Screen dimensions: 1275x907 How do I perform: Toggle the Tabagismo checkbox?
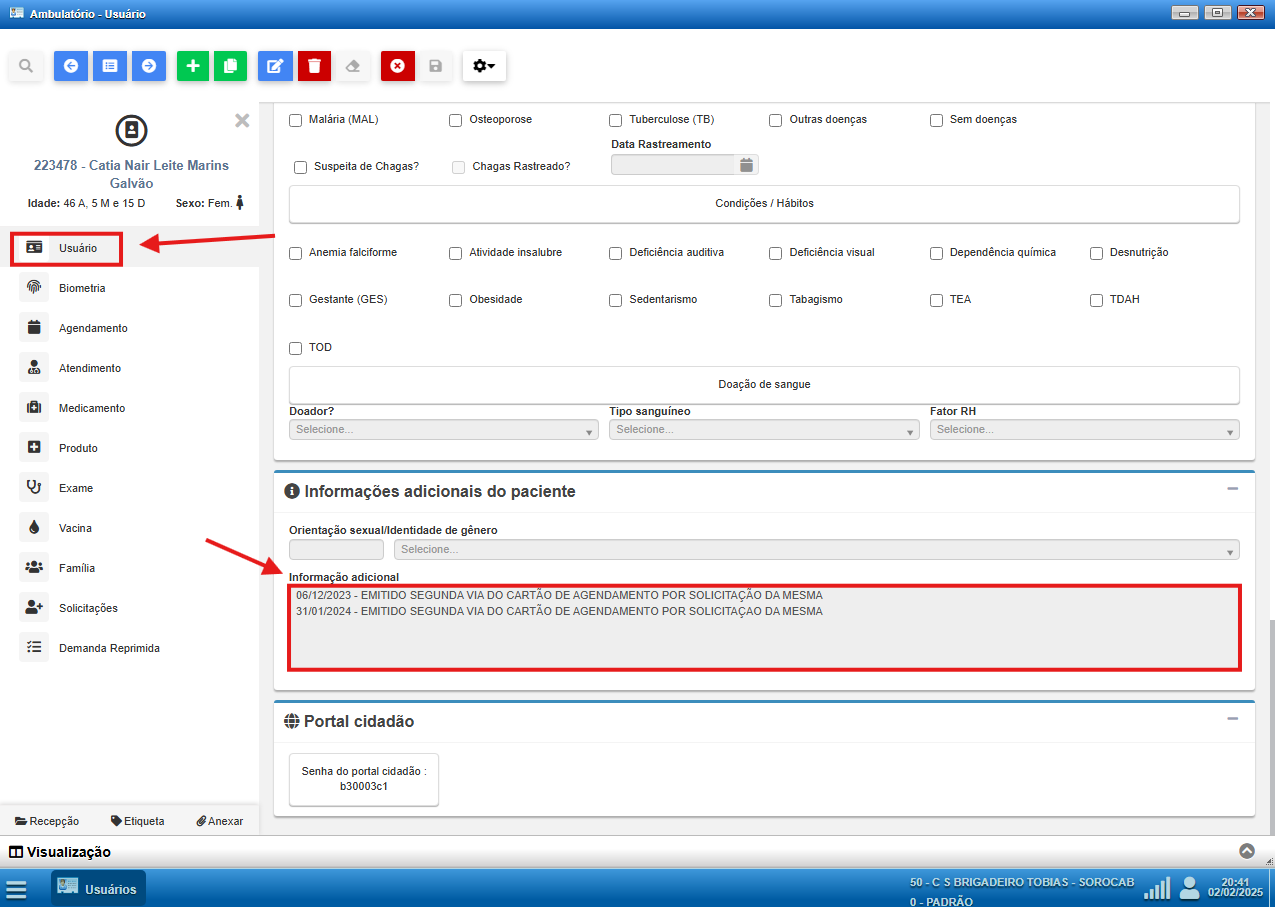point(776,300)
